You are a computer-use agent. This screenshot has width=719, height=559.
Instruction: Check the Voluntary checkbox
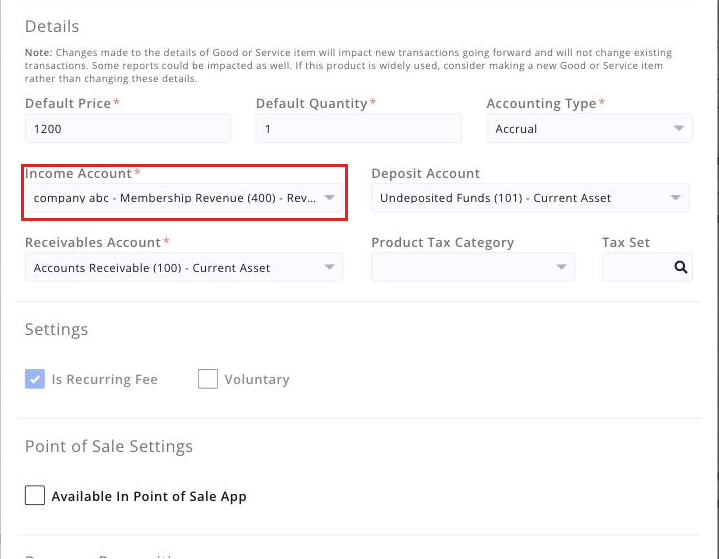pos(208,379)
